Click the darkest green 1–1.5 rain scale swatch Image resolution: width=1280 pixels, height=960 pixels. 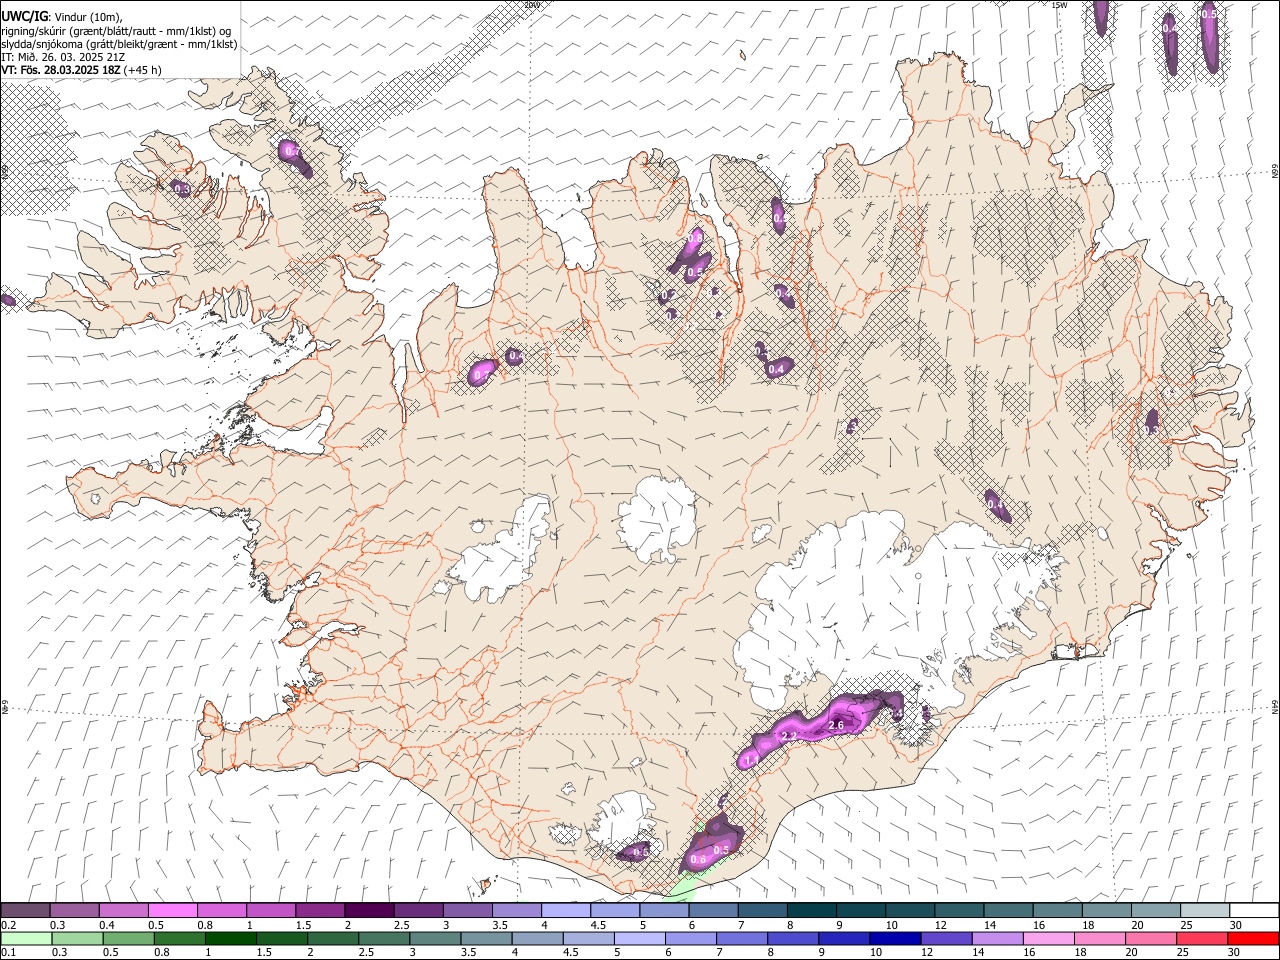231,939
